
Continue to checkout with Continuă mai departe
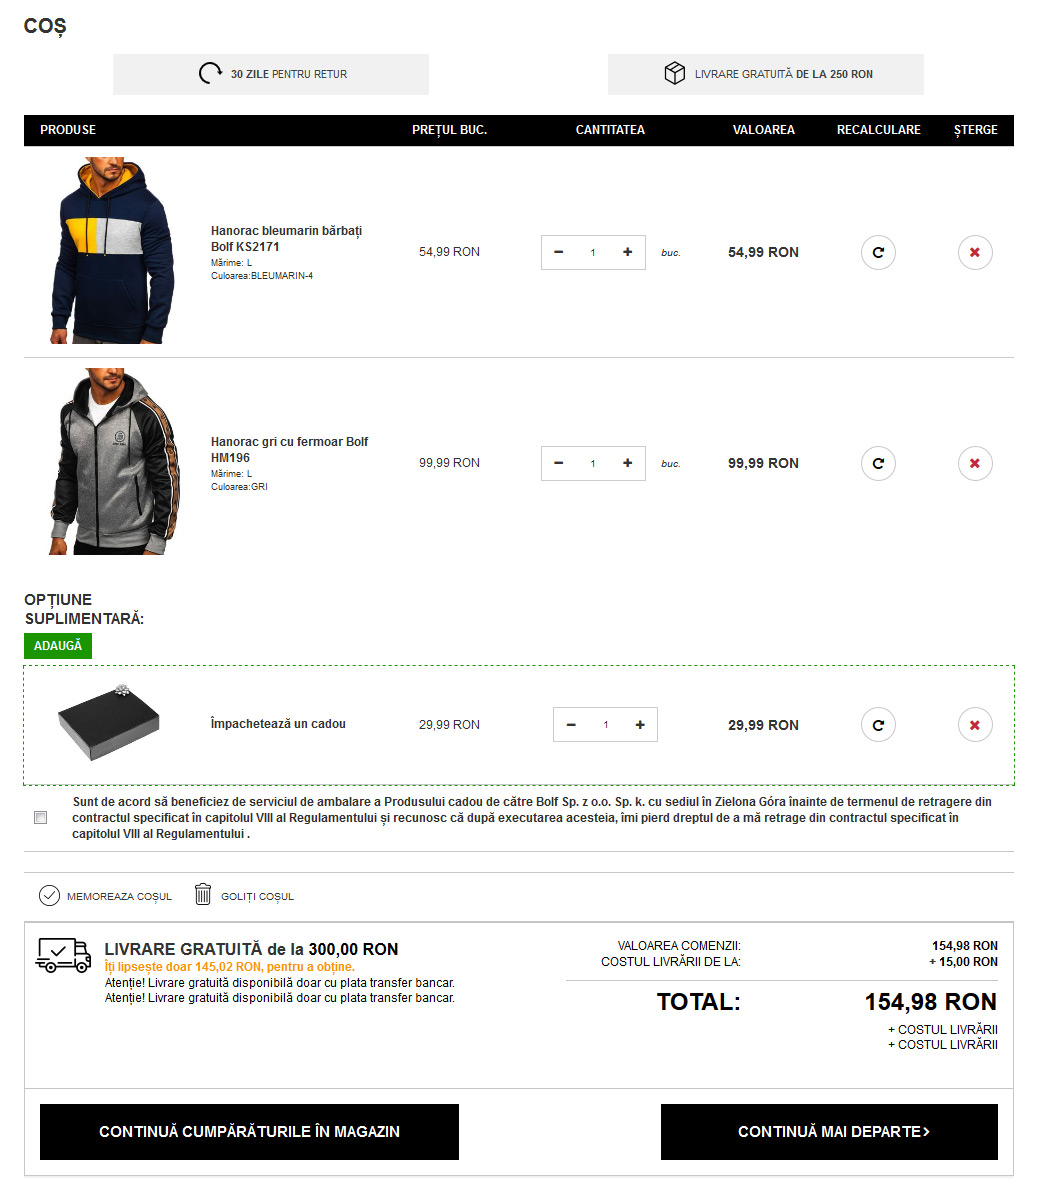pyautogui.click(x=829, y=1132)
